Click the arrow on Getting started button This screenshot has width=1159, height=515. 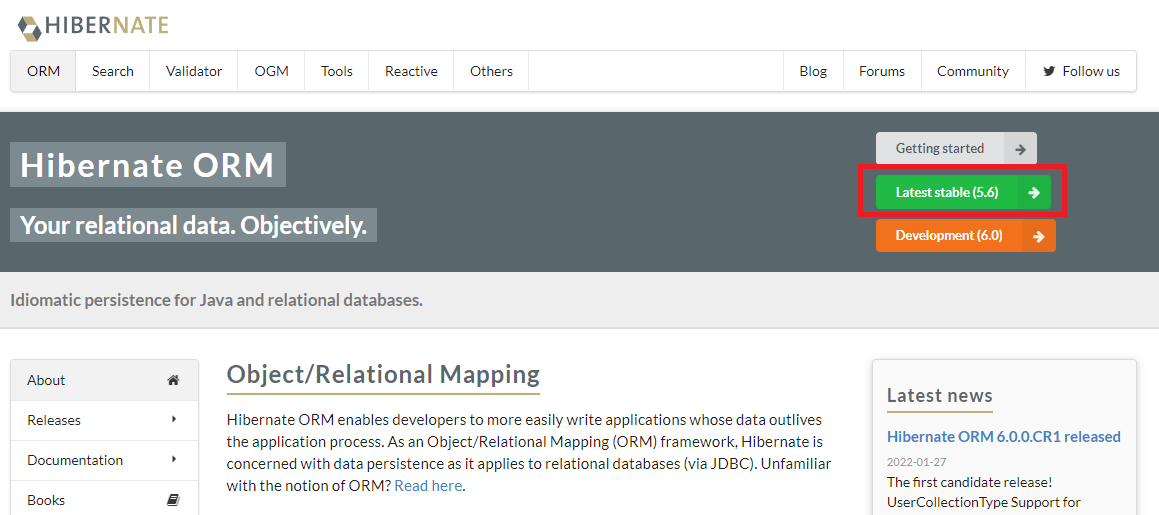[x=1020, y=149]
